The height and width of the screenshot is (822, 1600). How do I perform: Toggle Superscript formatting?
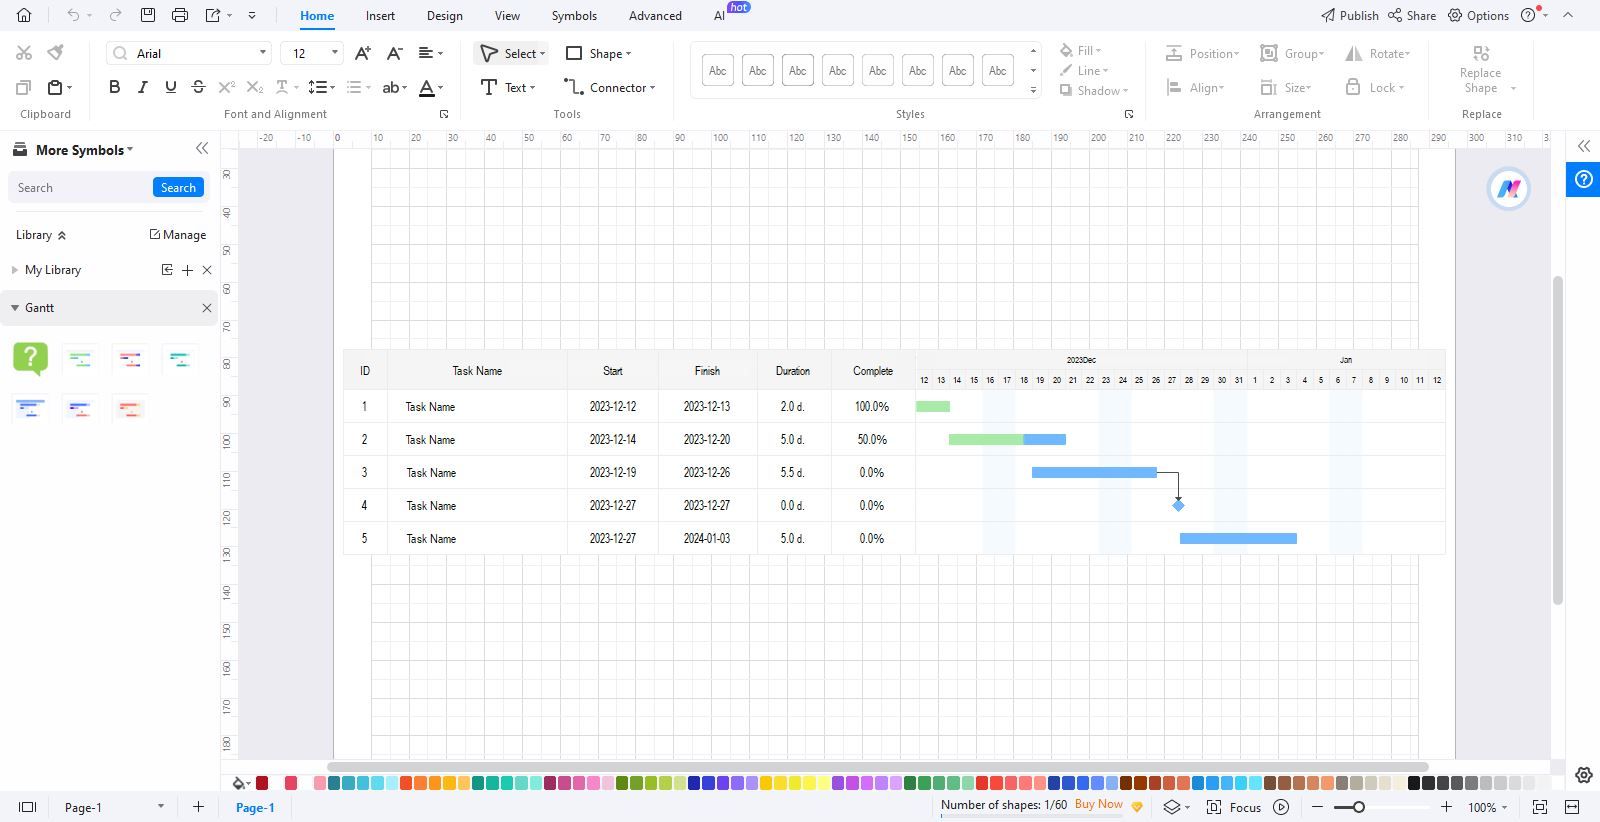[x=227, y=87]
